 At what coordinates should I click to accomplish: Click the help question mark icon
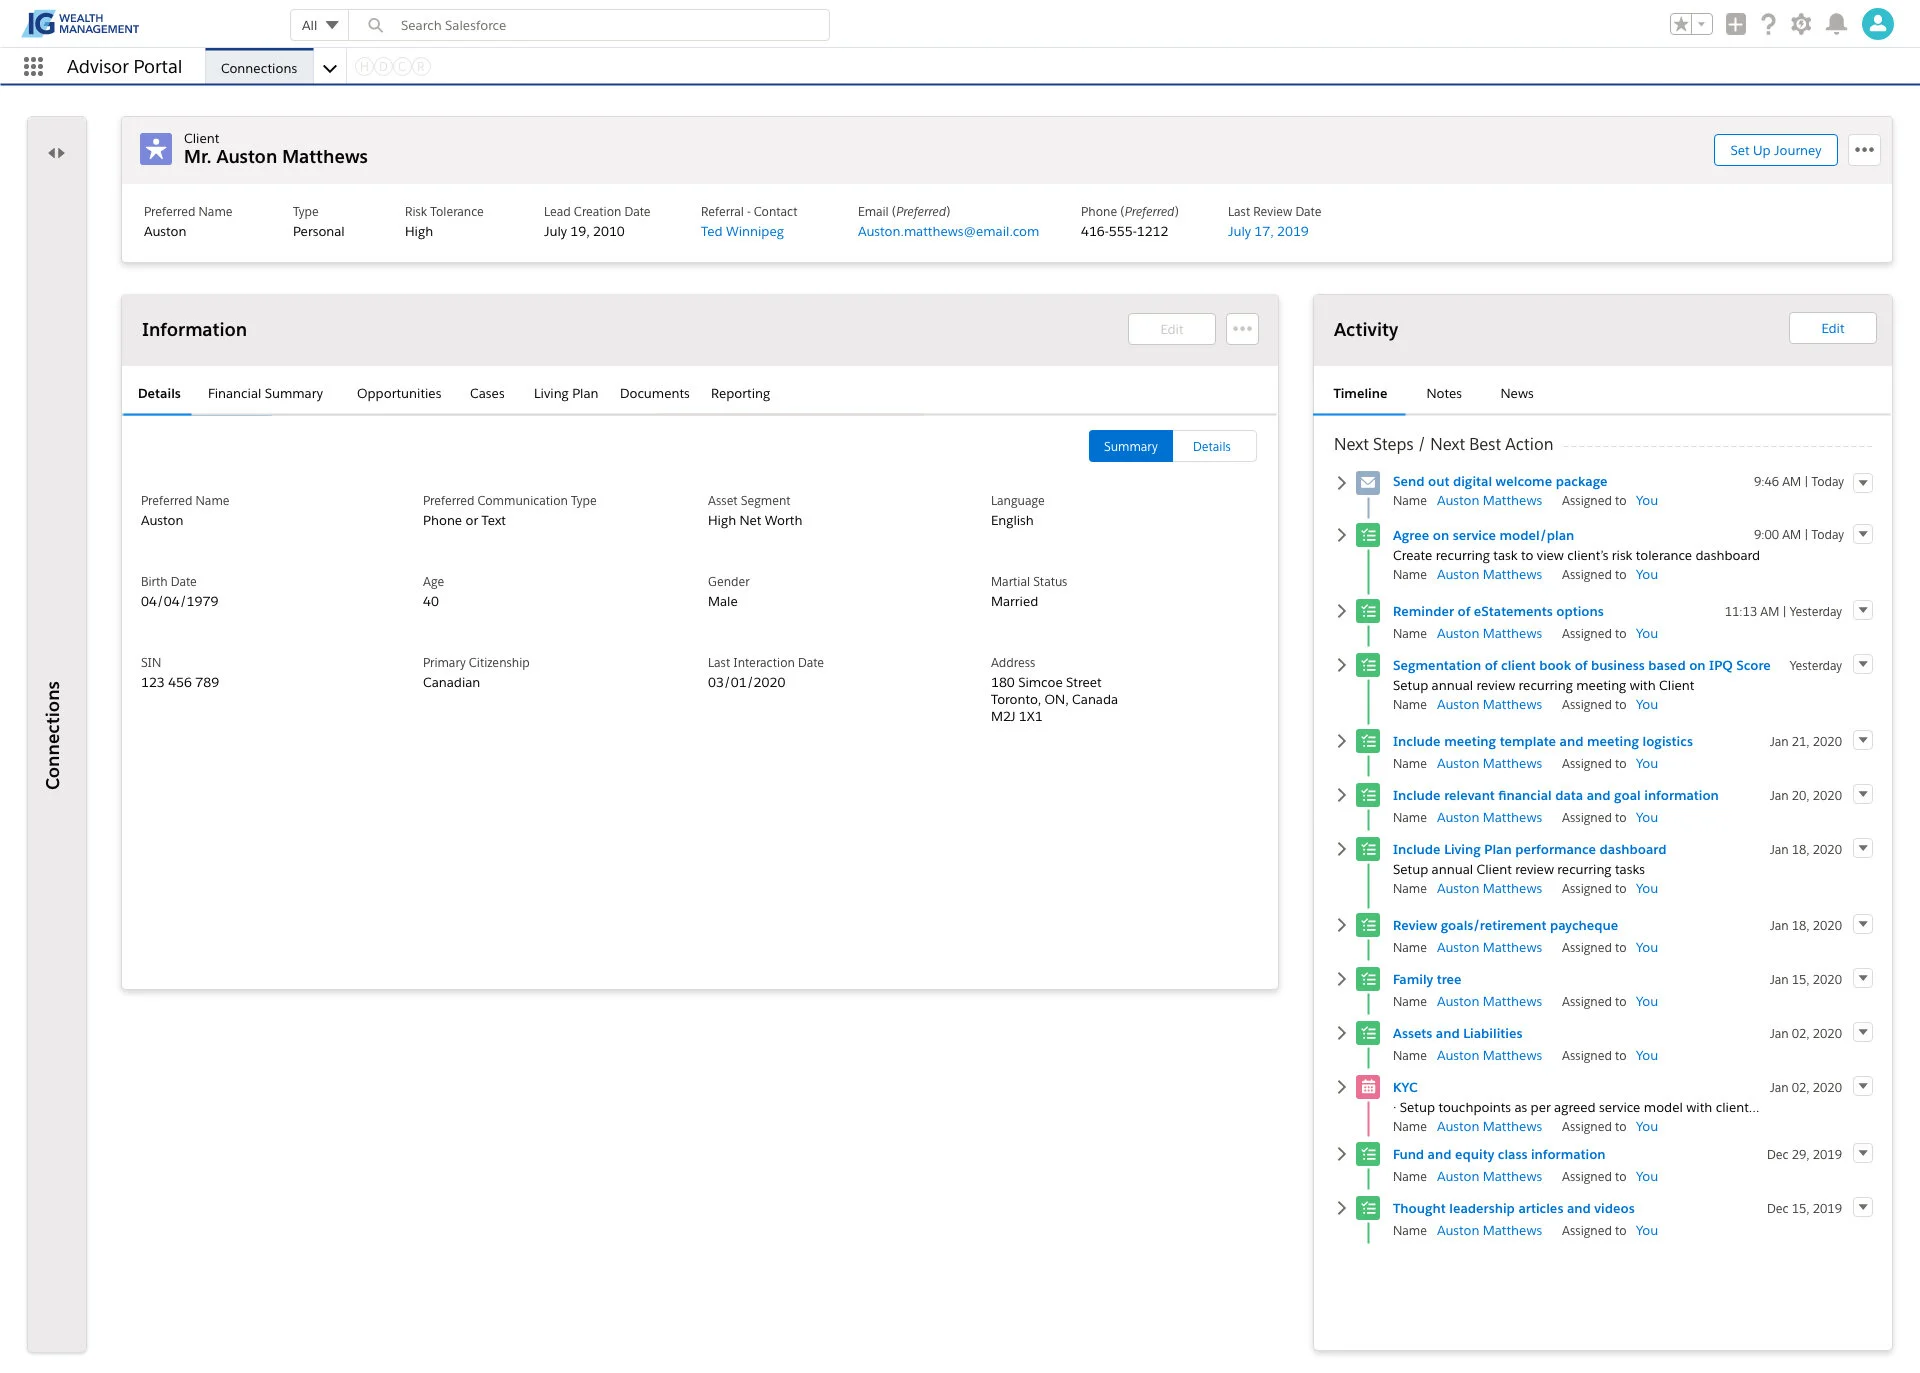1768,24
